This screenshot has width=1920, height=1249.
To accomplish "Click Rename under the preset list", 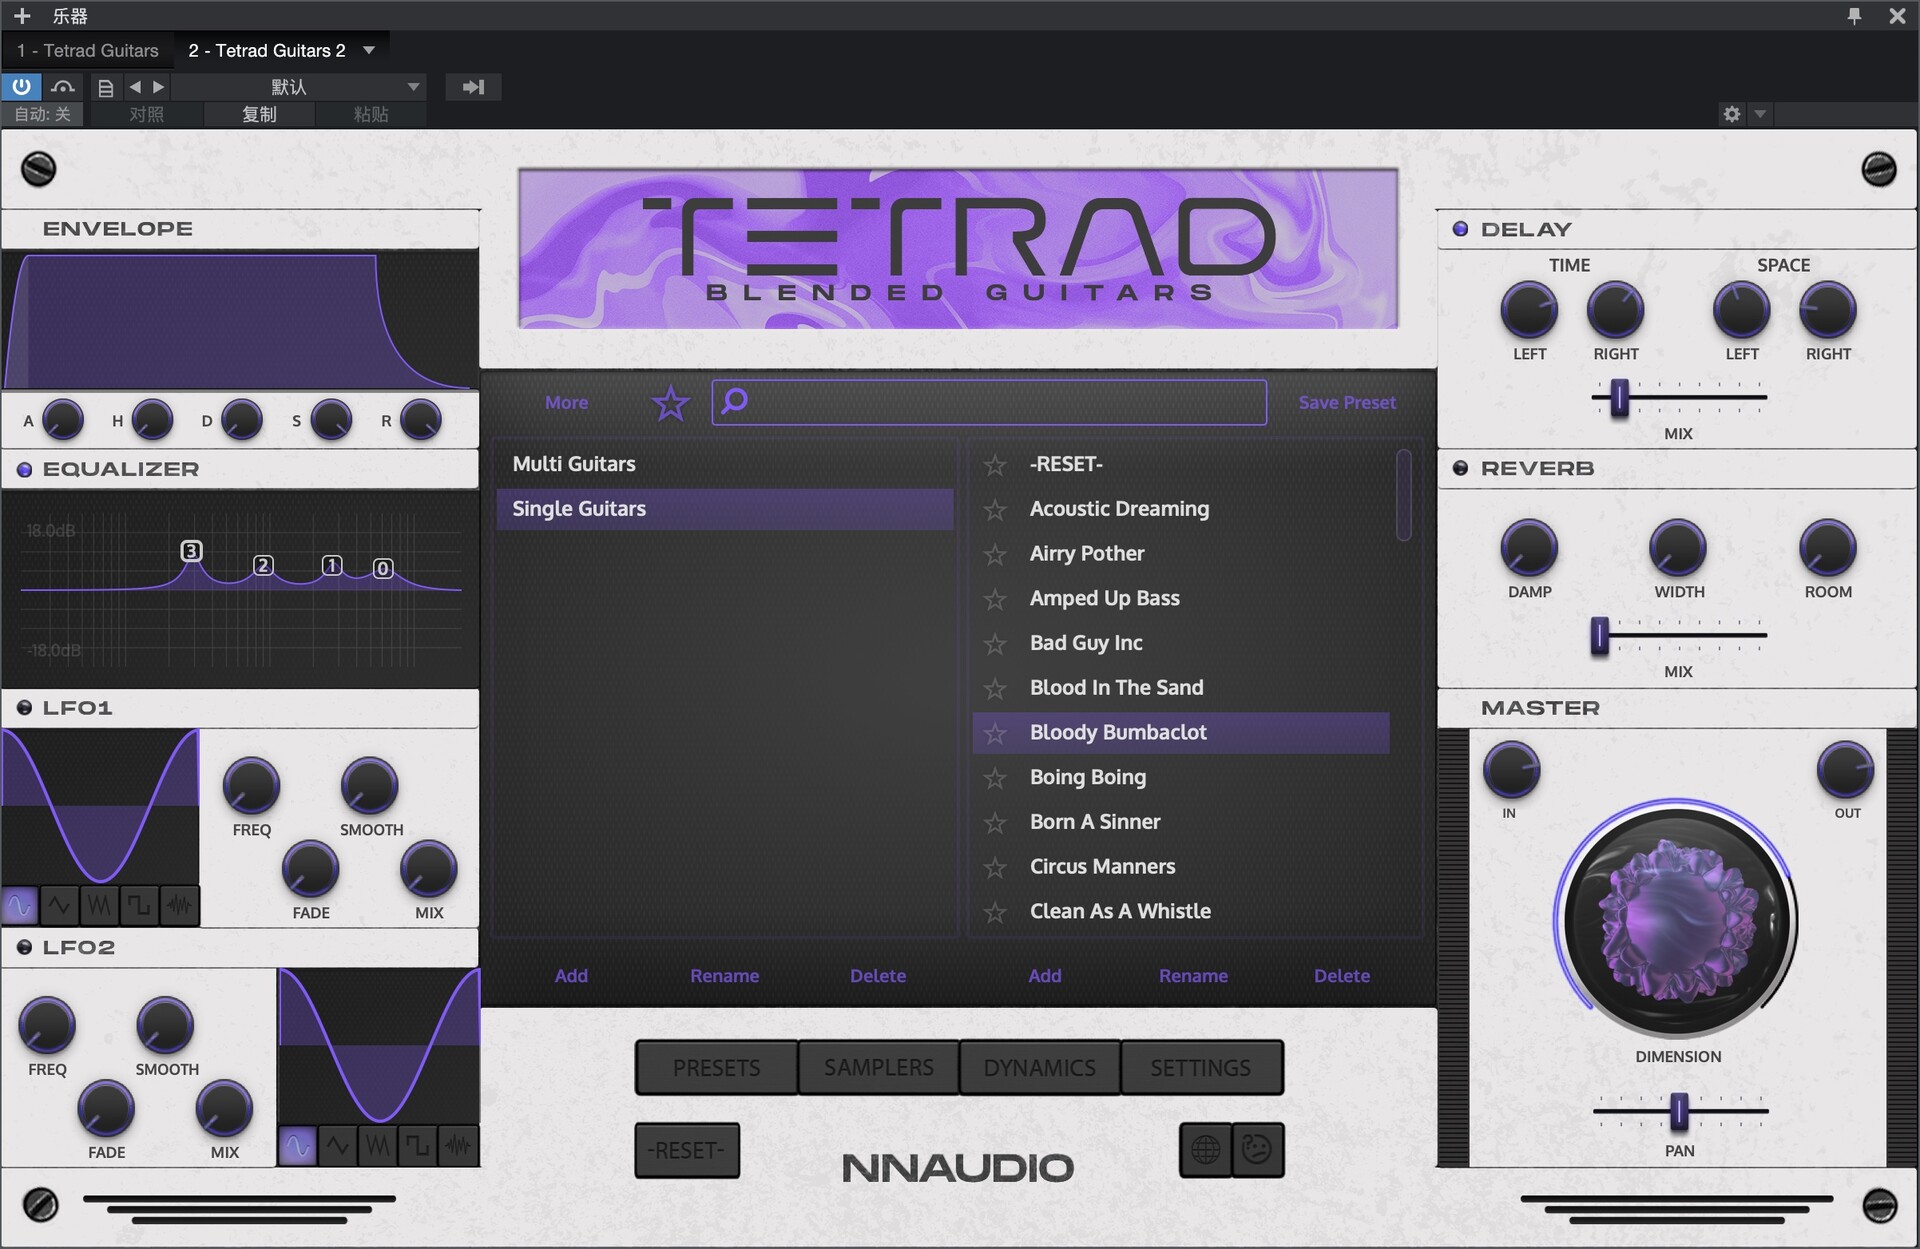I will (x=1193, y=976).
